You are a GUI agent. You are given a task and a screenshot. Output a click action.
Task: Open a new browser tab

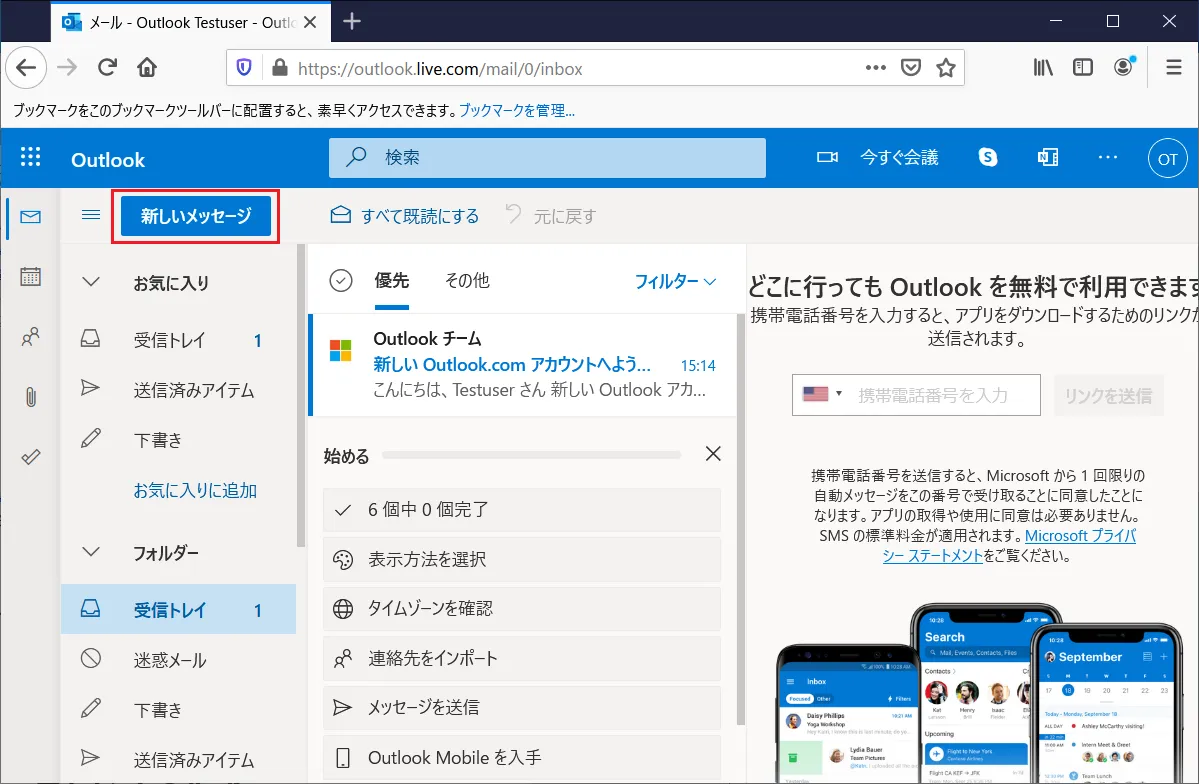click(352, 21)
